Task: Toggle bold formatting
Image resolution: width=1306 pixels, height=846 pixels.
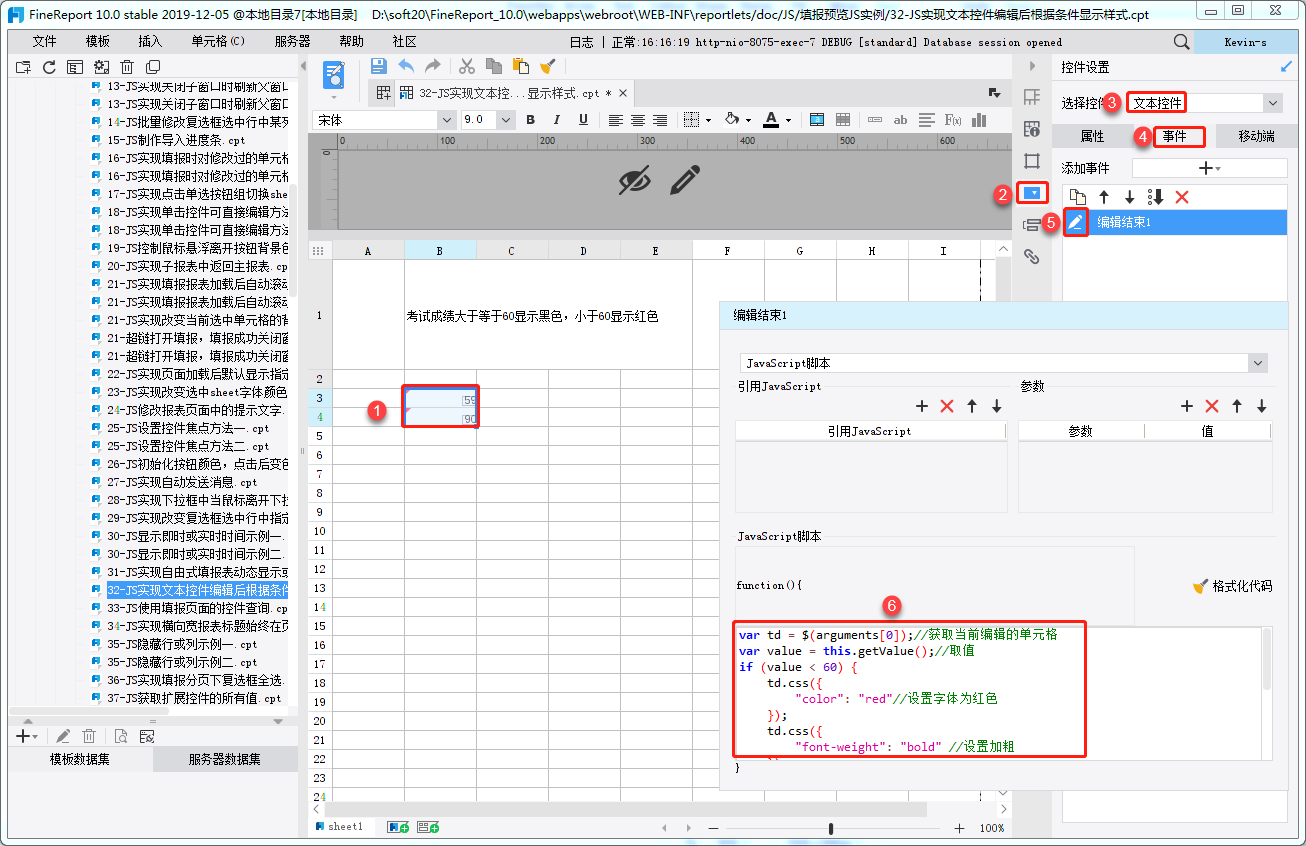Action: click(530, 120)
